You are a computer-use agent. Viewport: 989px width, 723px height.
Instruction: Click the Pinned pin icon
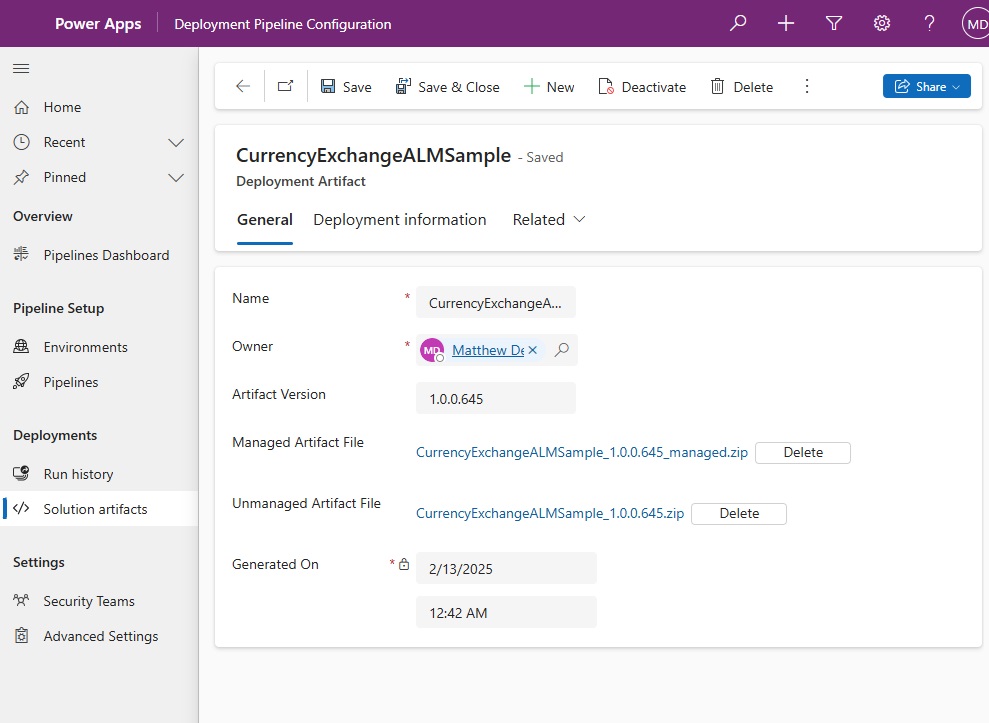point(21,177)
